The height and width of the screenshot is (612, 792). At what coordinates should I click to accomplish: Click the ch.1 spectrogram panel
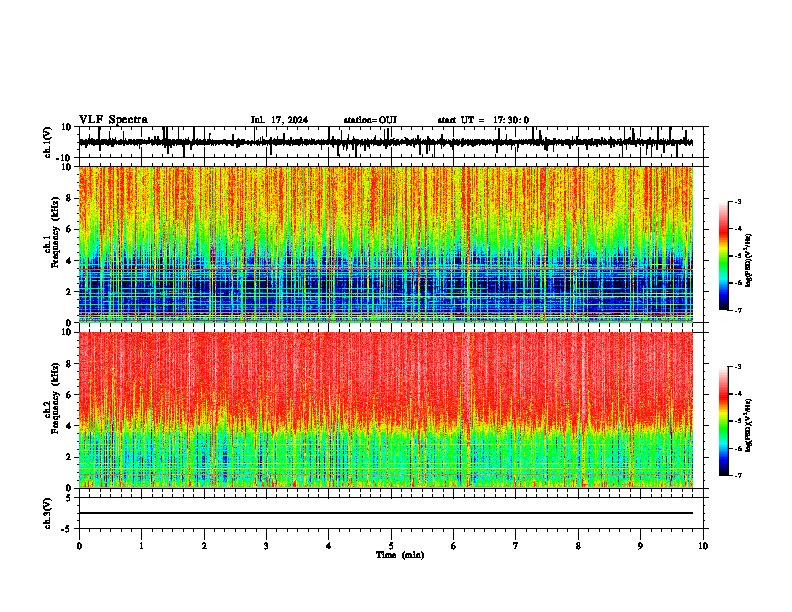(x=386, y=244)
